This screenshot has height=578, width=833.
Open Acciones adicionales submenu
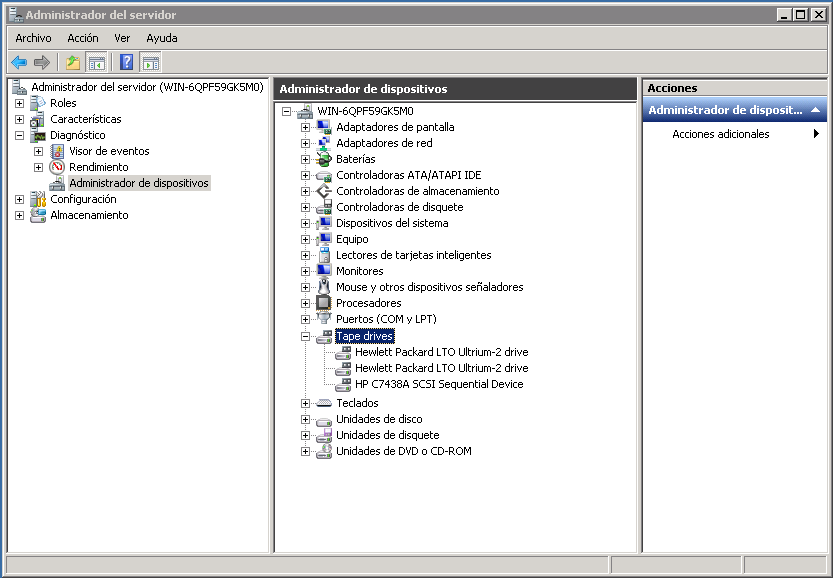721,134
